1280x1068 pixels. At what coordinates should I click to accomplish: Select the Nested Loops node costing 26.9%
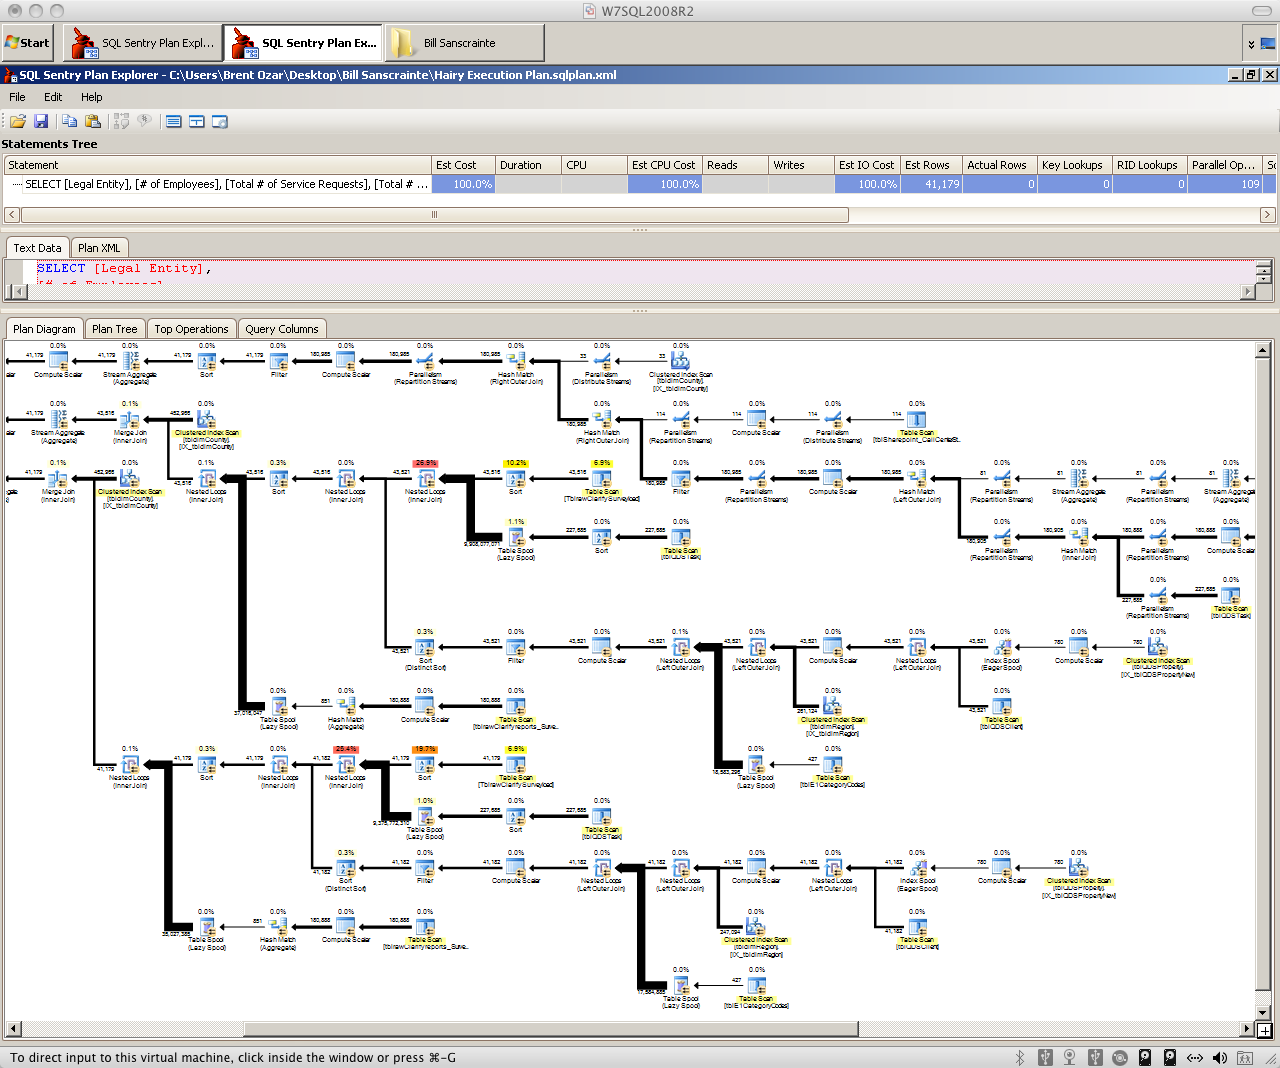coord(426,479)
